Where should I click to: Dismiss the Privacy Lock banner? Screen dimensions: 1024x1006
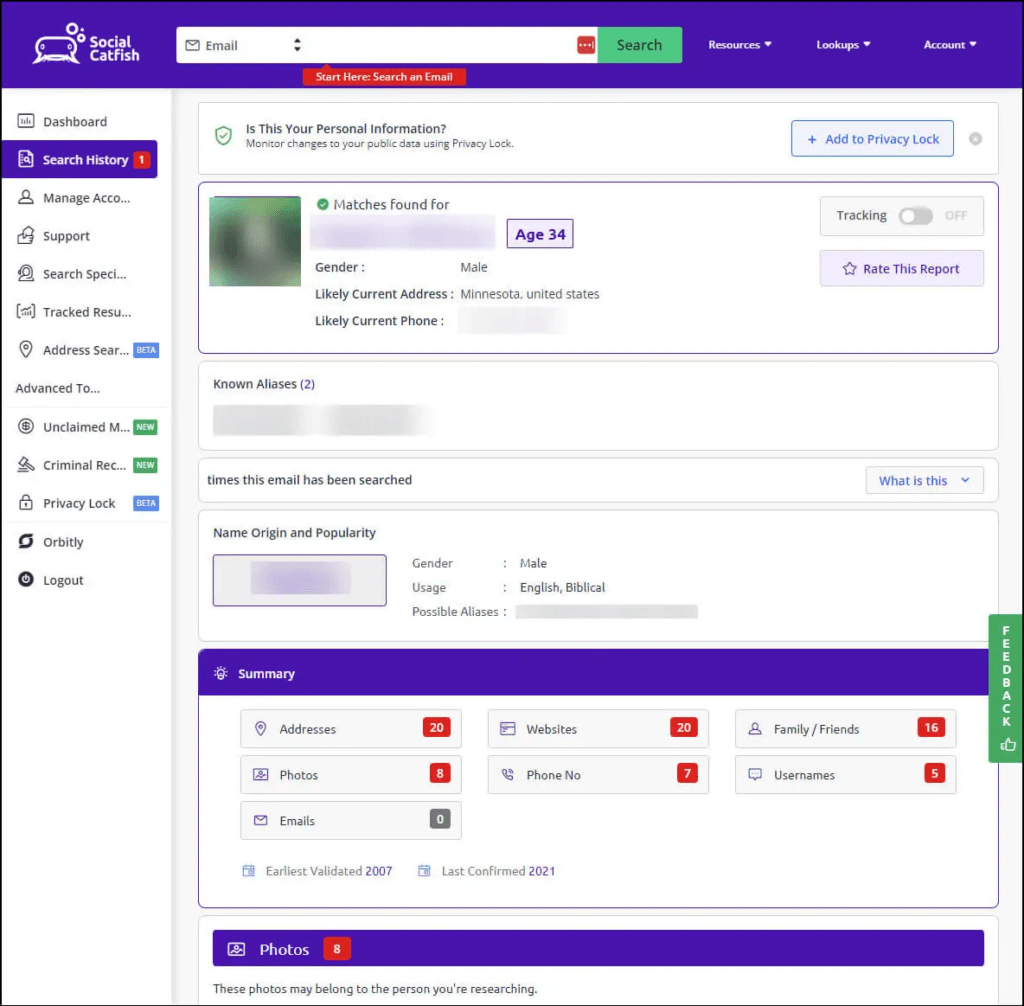point(975,138)
